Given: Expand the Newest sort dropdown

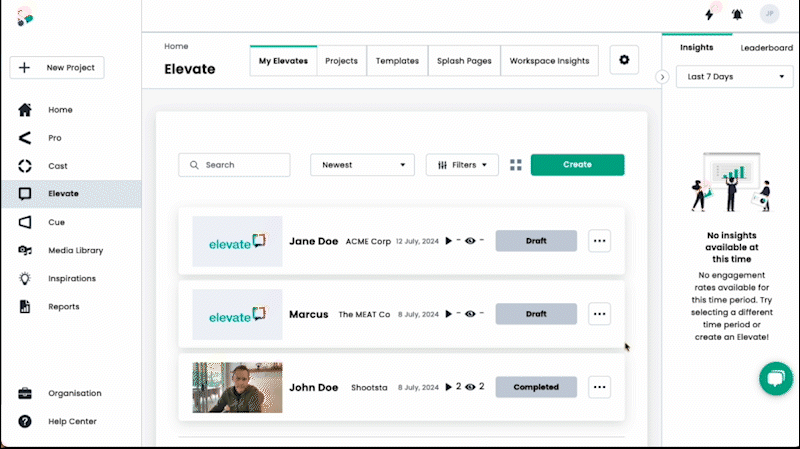Looking at the screenshot, I should [x=362, y=165].
